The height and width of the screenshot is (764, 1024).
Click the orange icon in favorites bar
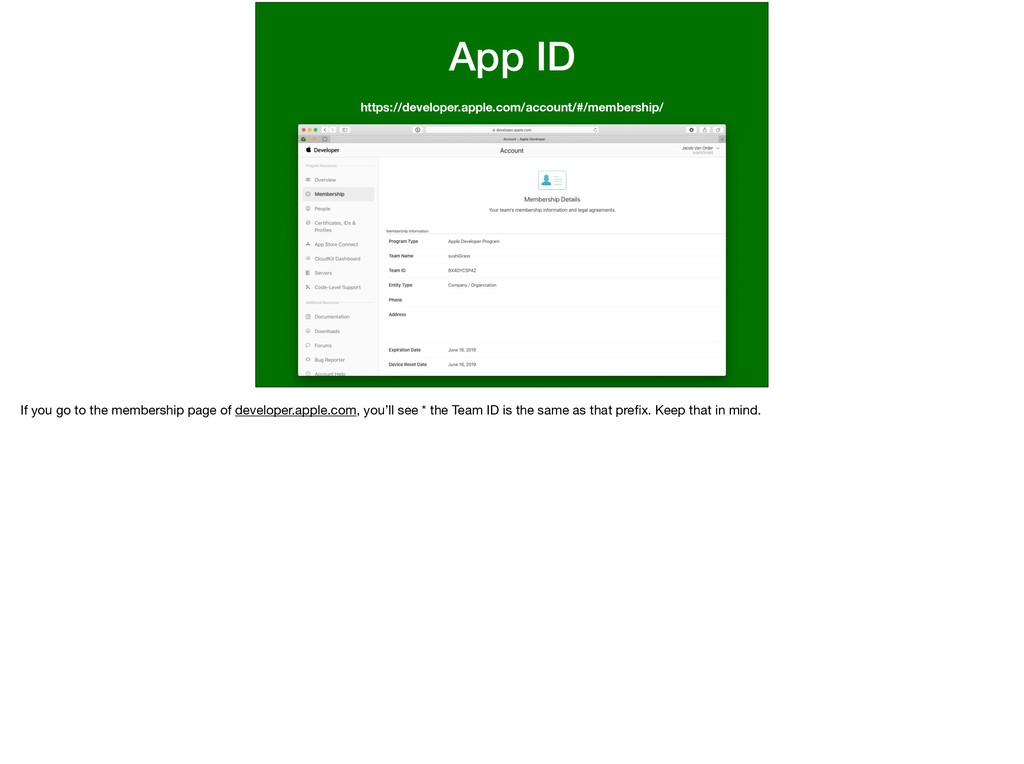[x=314, y=139]
